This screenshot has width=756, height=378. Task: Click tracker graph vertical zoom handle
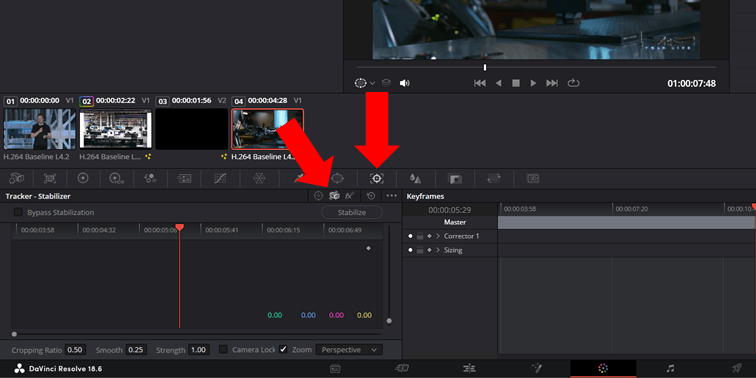(x=389, y=321)
